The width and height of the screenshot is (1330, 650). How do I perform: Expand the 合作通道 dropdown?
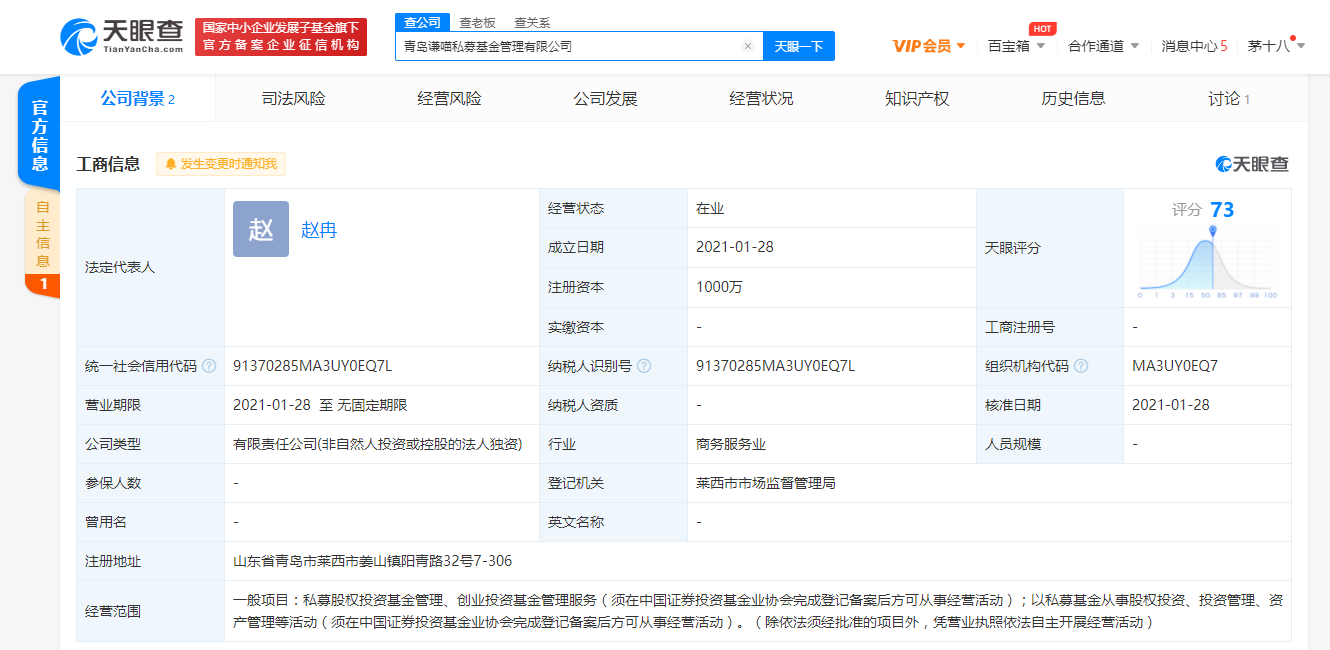coord(1103,46)
